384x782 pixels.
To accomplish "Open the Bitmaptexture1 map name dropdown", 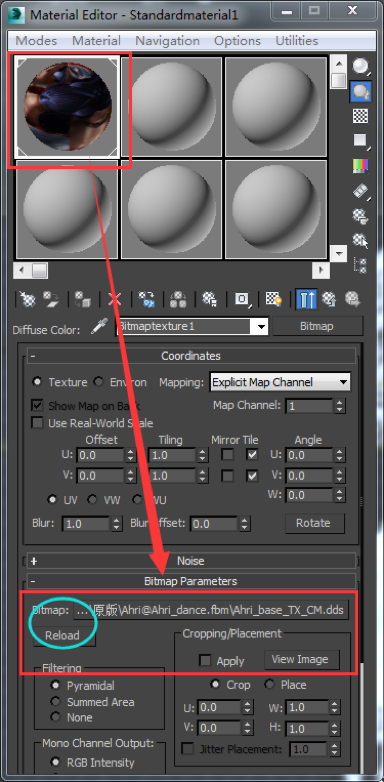I will [261, 327].
